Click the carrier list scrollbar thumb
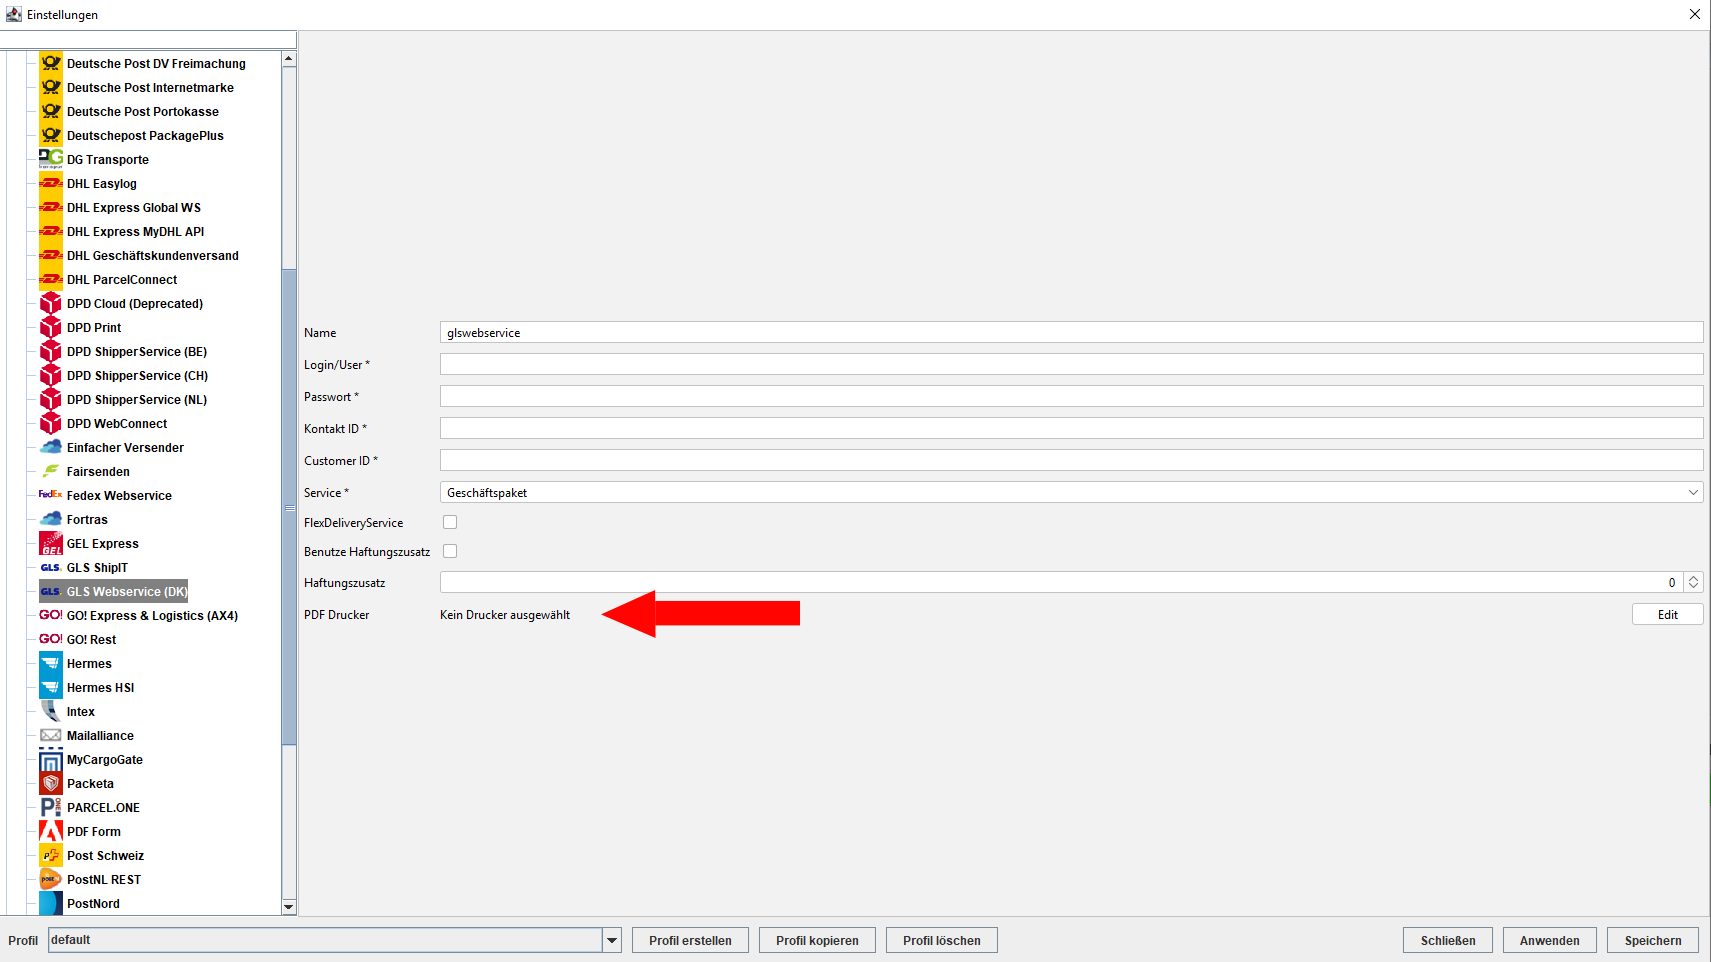This screenshot has height=962, width=1711. [289, 507]
